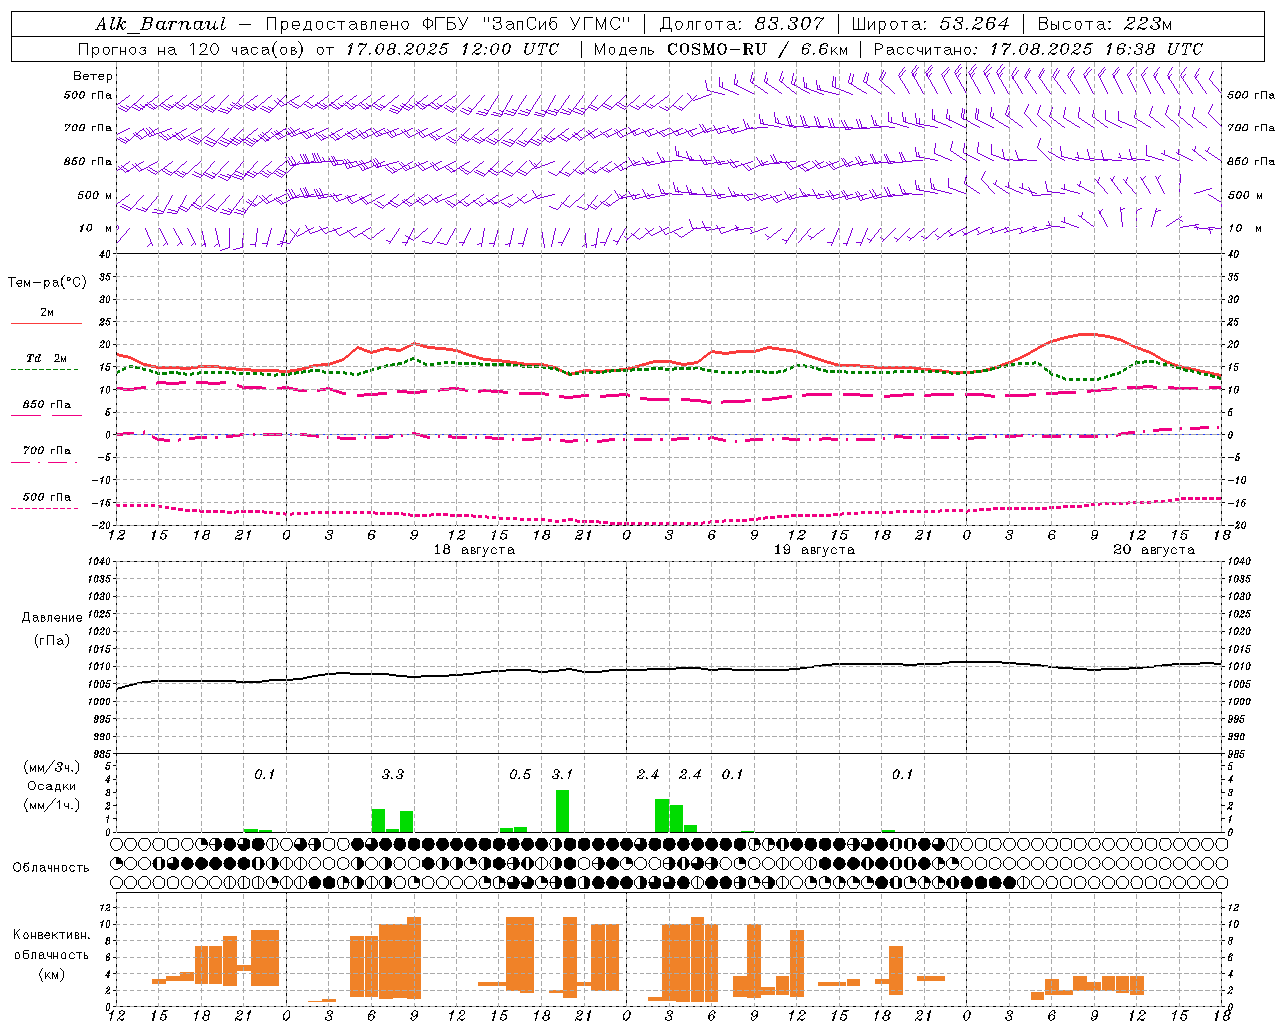
Task: Click the 'Ветер' panel label
Action: click(x=93, y=76)
